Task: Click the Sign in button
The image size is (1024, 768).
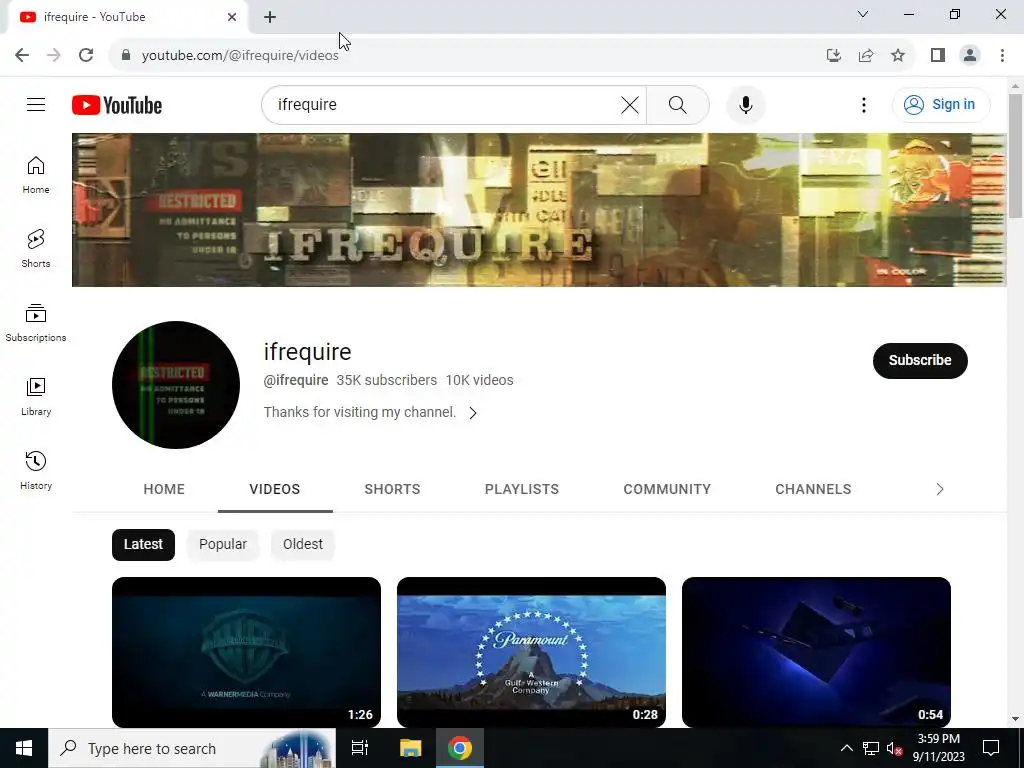Action: click(941, 104)
